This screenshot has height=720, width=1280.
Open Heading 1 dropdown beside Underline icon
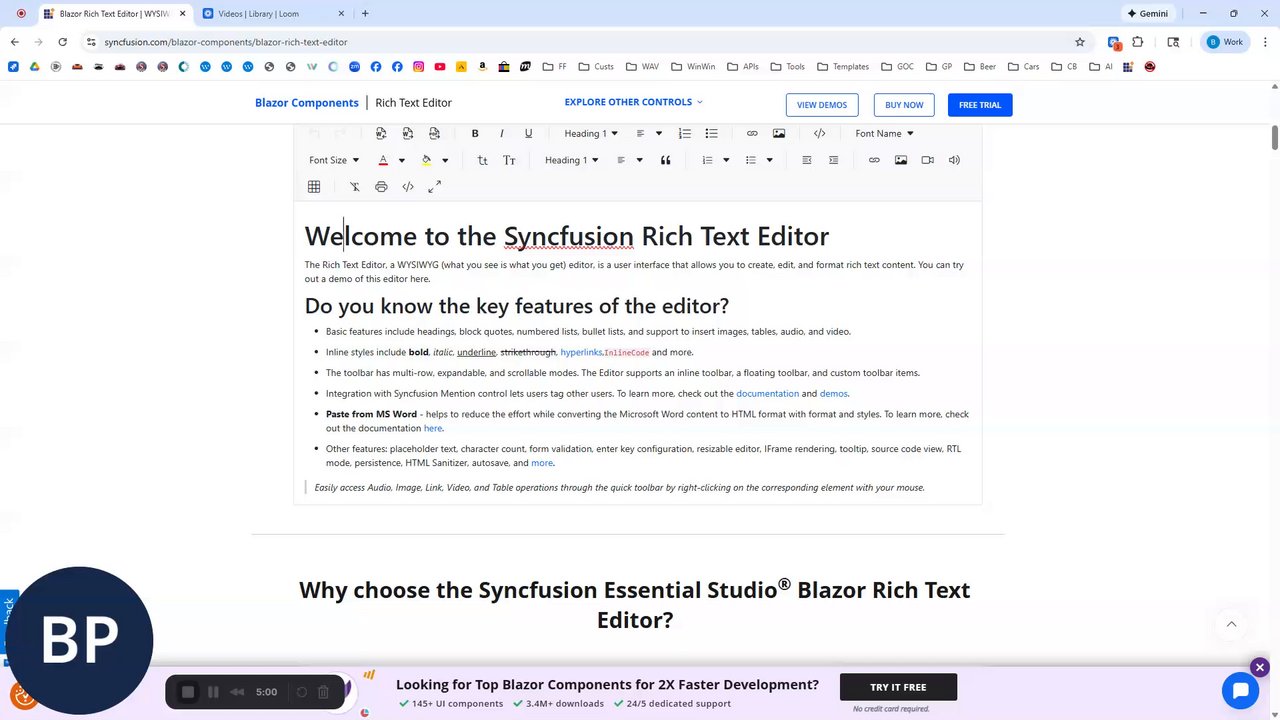click(590, 133)
